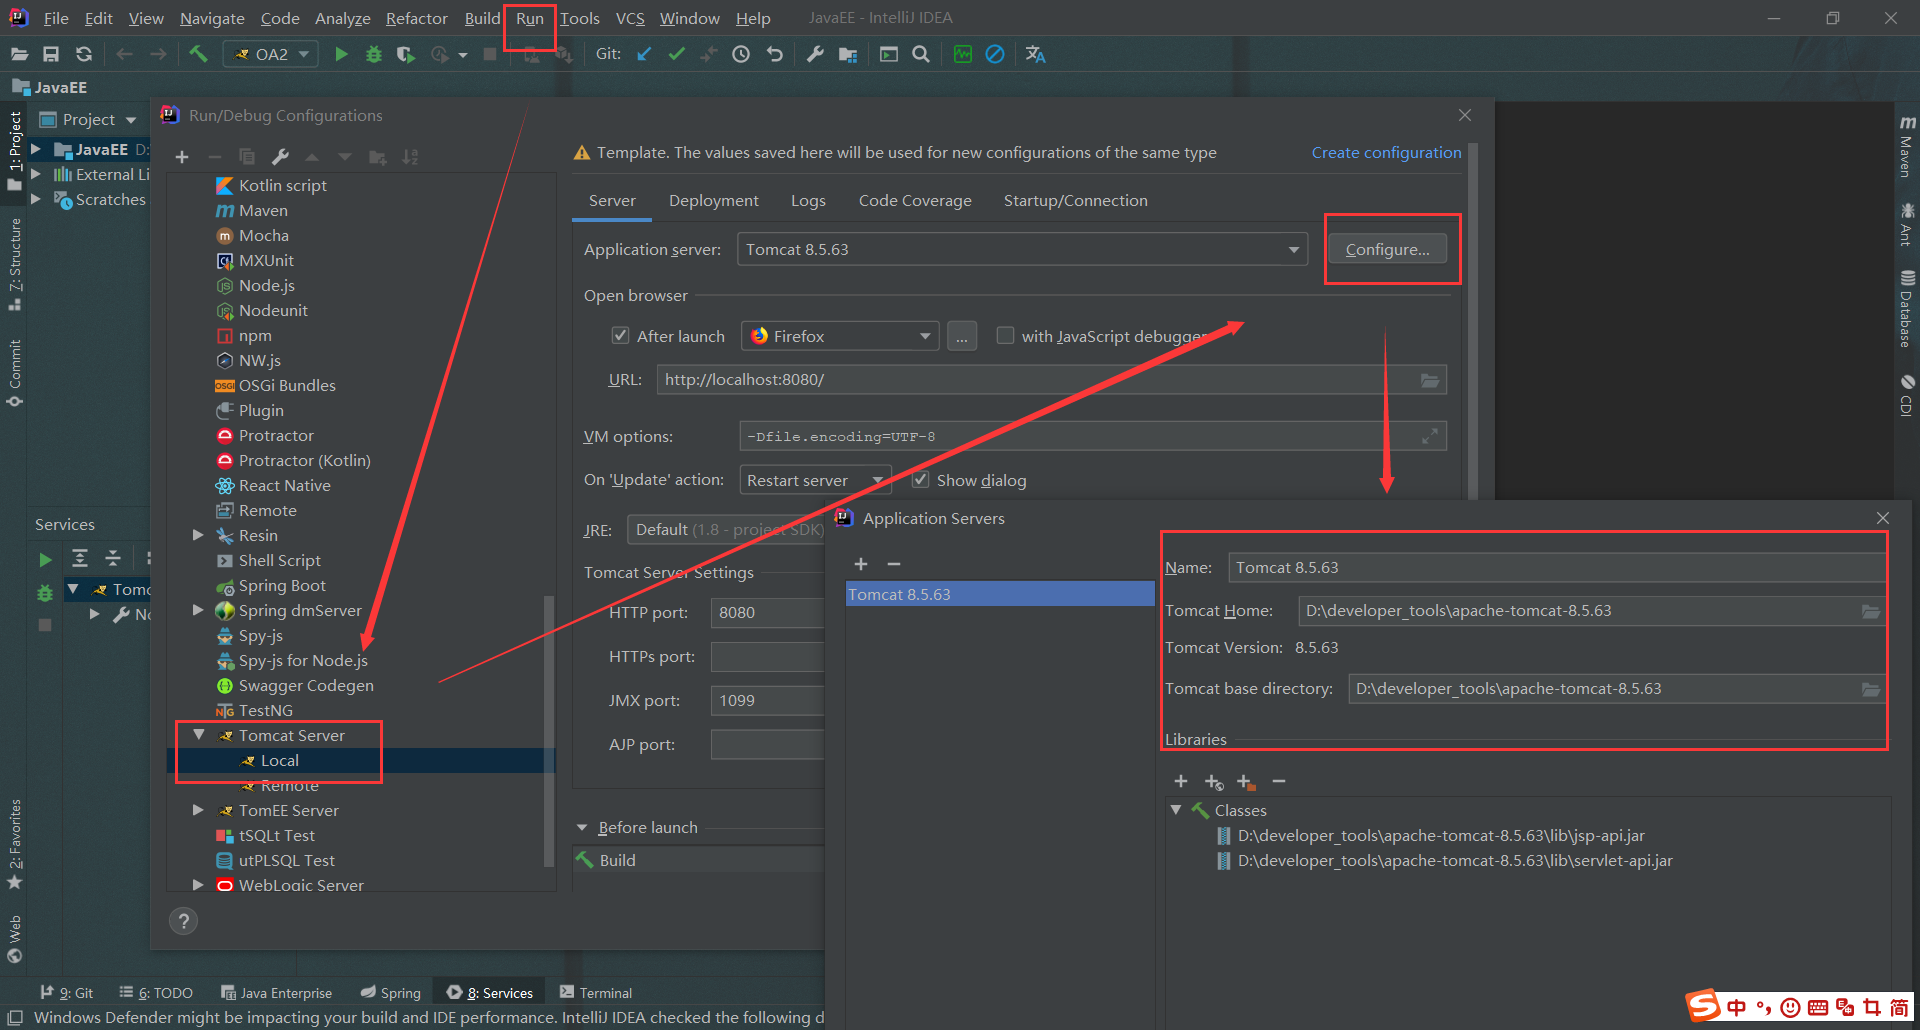Screen dimensions: 1920x1030
Task: Collapse the Classes node in Libraries
Action: (1176, 810)
